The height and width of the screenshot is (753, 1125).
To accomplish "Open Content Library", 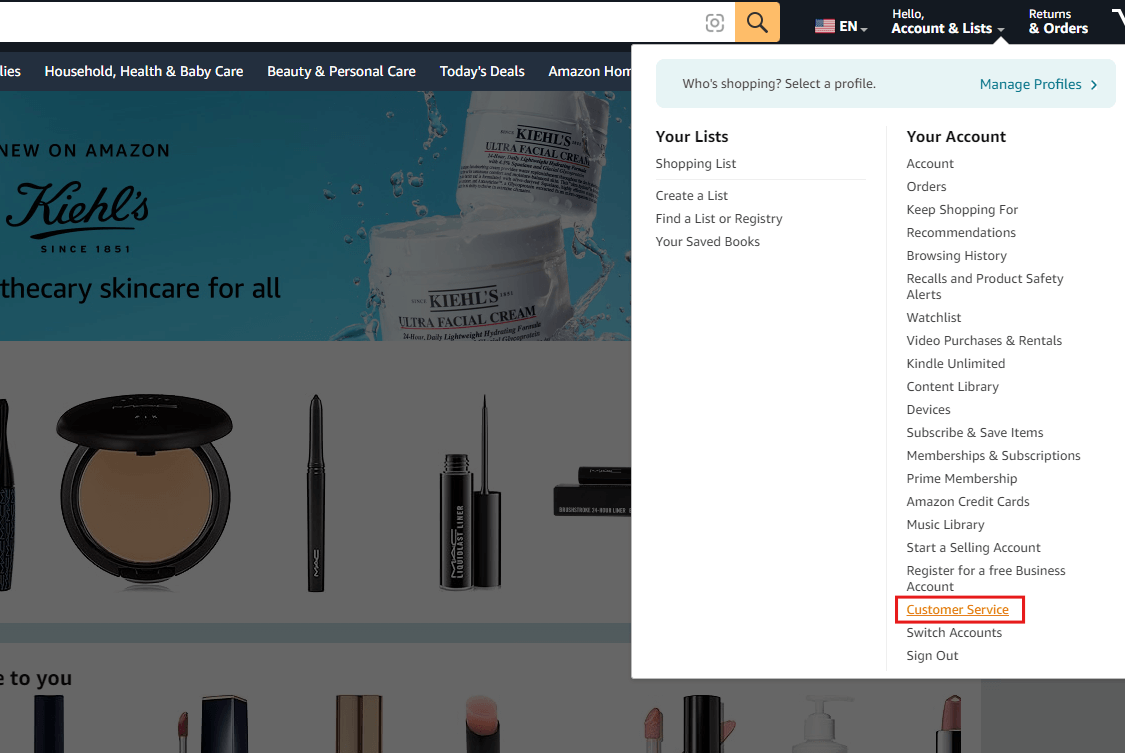I will tap(952, 387).
